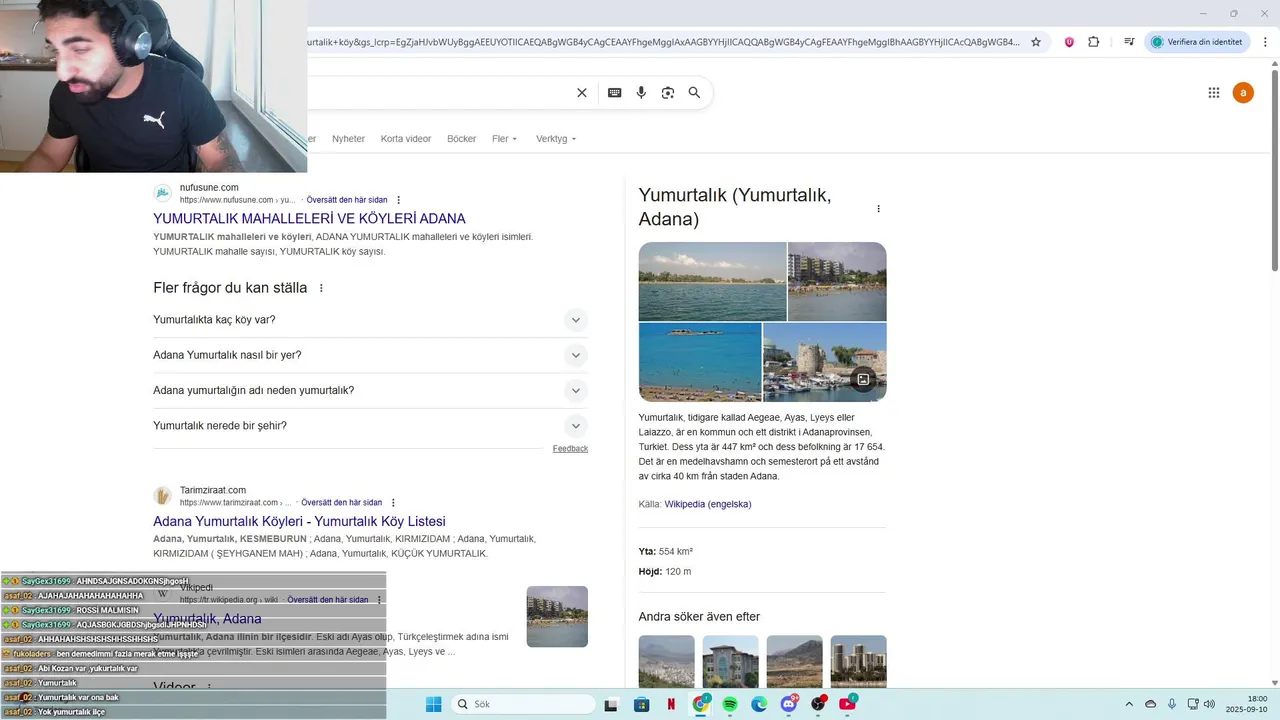Switch to the Böcker tab
Viewport: 1280px width, 720px height.
[x=461, y=139]
